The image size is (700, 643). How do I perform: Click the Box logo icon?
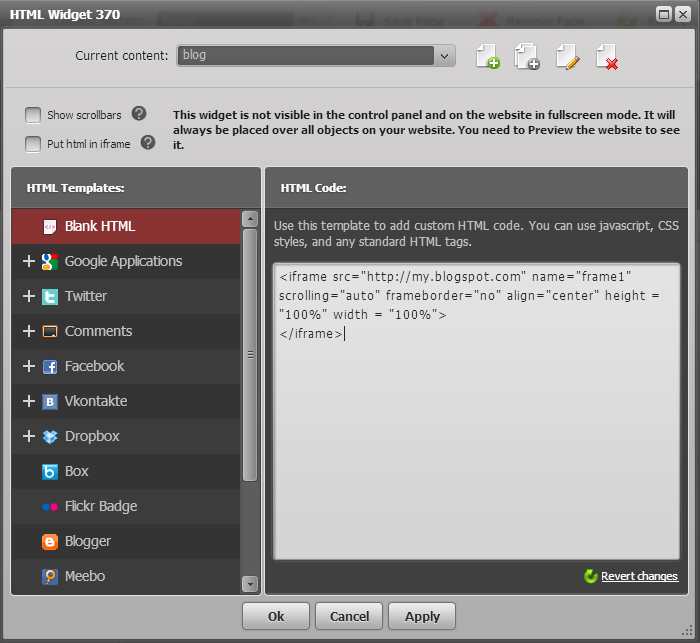(50, 472)
